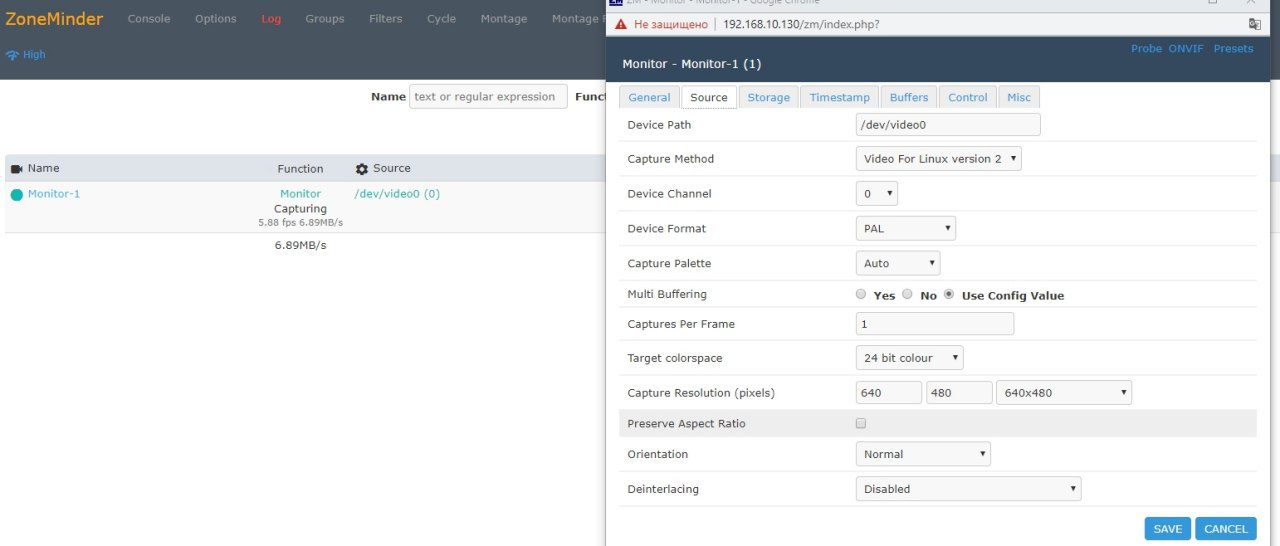Click the translate page icon in address bar
Image resolution: width=1280 pixels, height=546 pixels.
tap(1254, 24)
